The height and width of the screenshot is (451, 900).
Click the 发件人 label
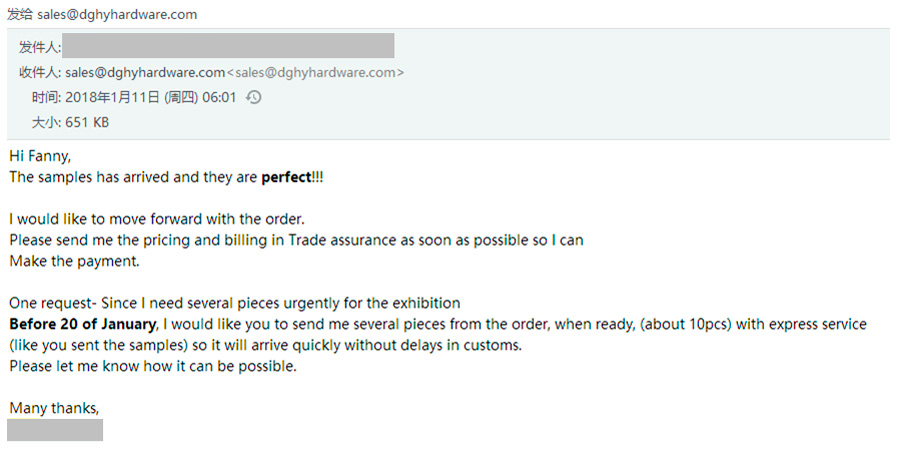40,47
